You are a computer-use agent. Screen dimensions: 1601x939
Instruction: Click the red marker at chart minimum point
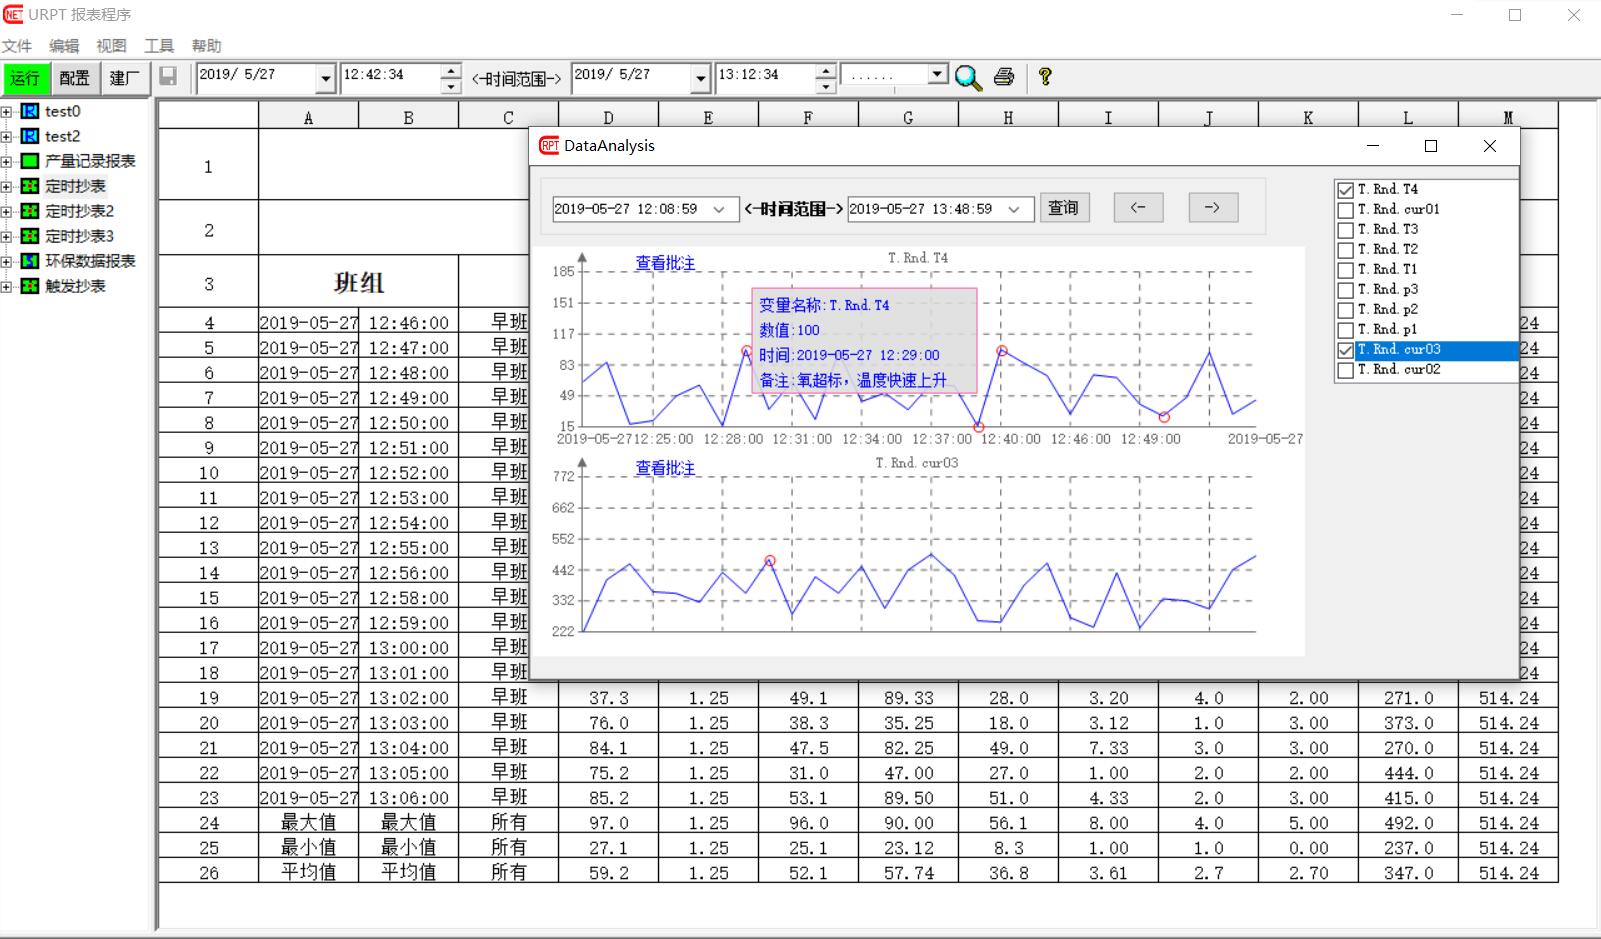point(979,427)
